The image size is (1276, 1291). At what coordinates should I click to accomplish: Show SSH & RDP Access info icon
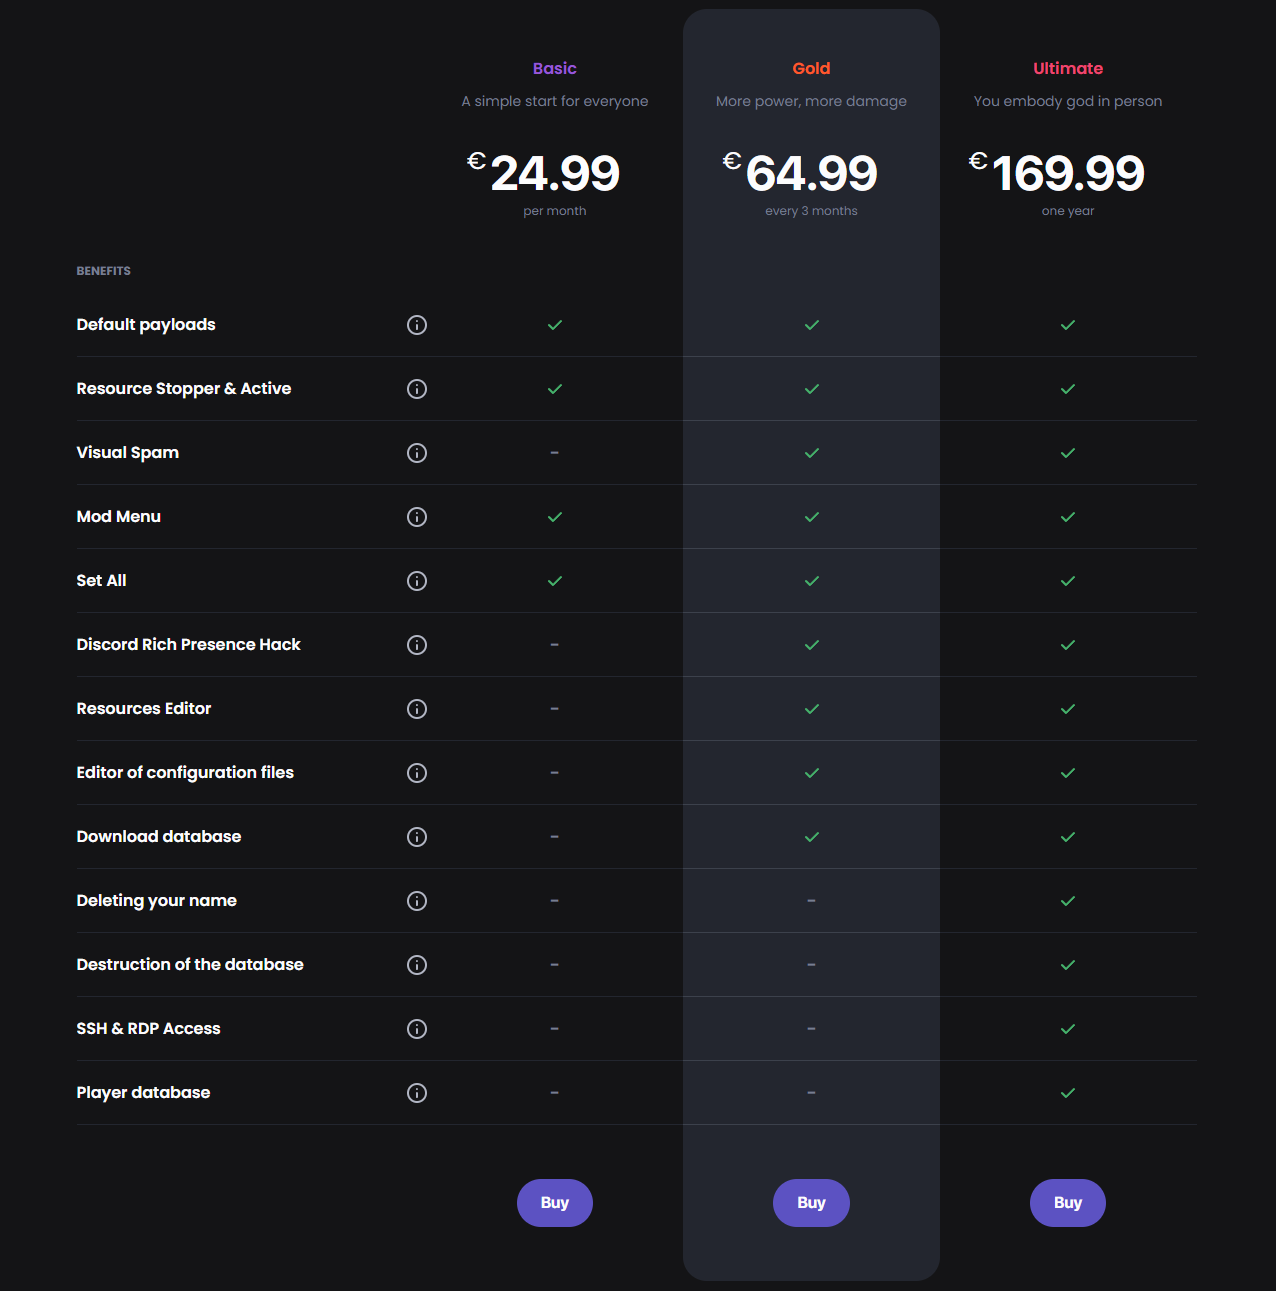417,1029
